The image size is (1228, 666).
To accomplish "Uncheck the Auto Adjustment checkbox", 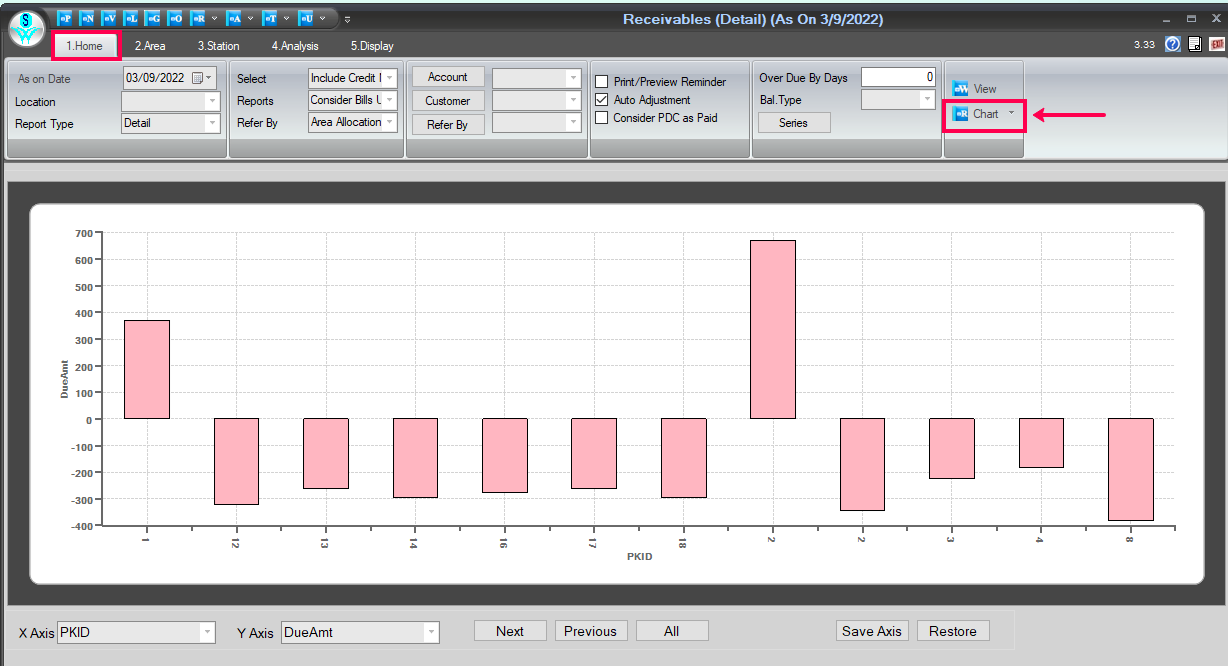I will pyautogui.click(x=602, y=100).
